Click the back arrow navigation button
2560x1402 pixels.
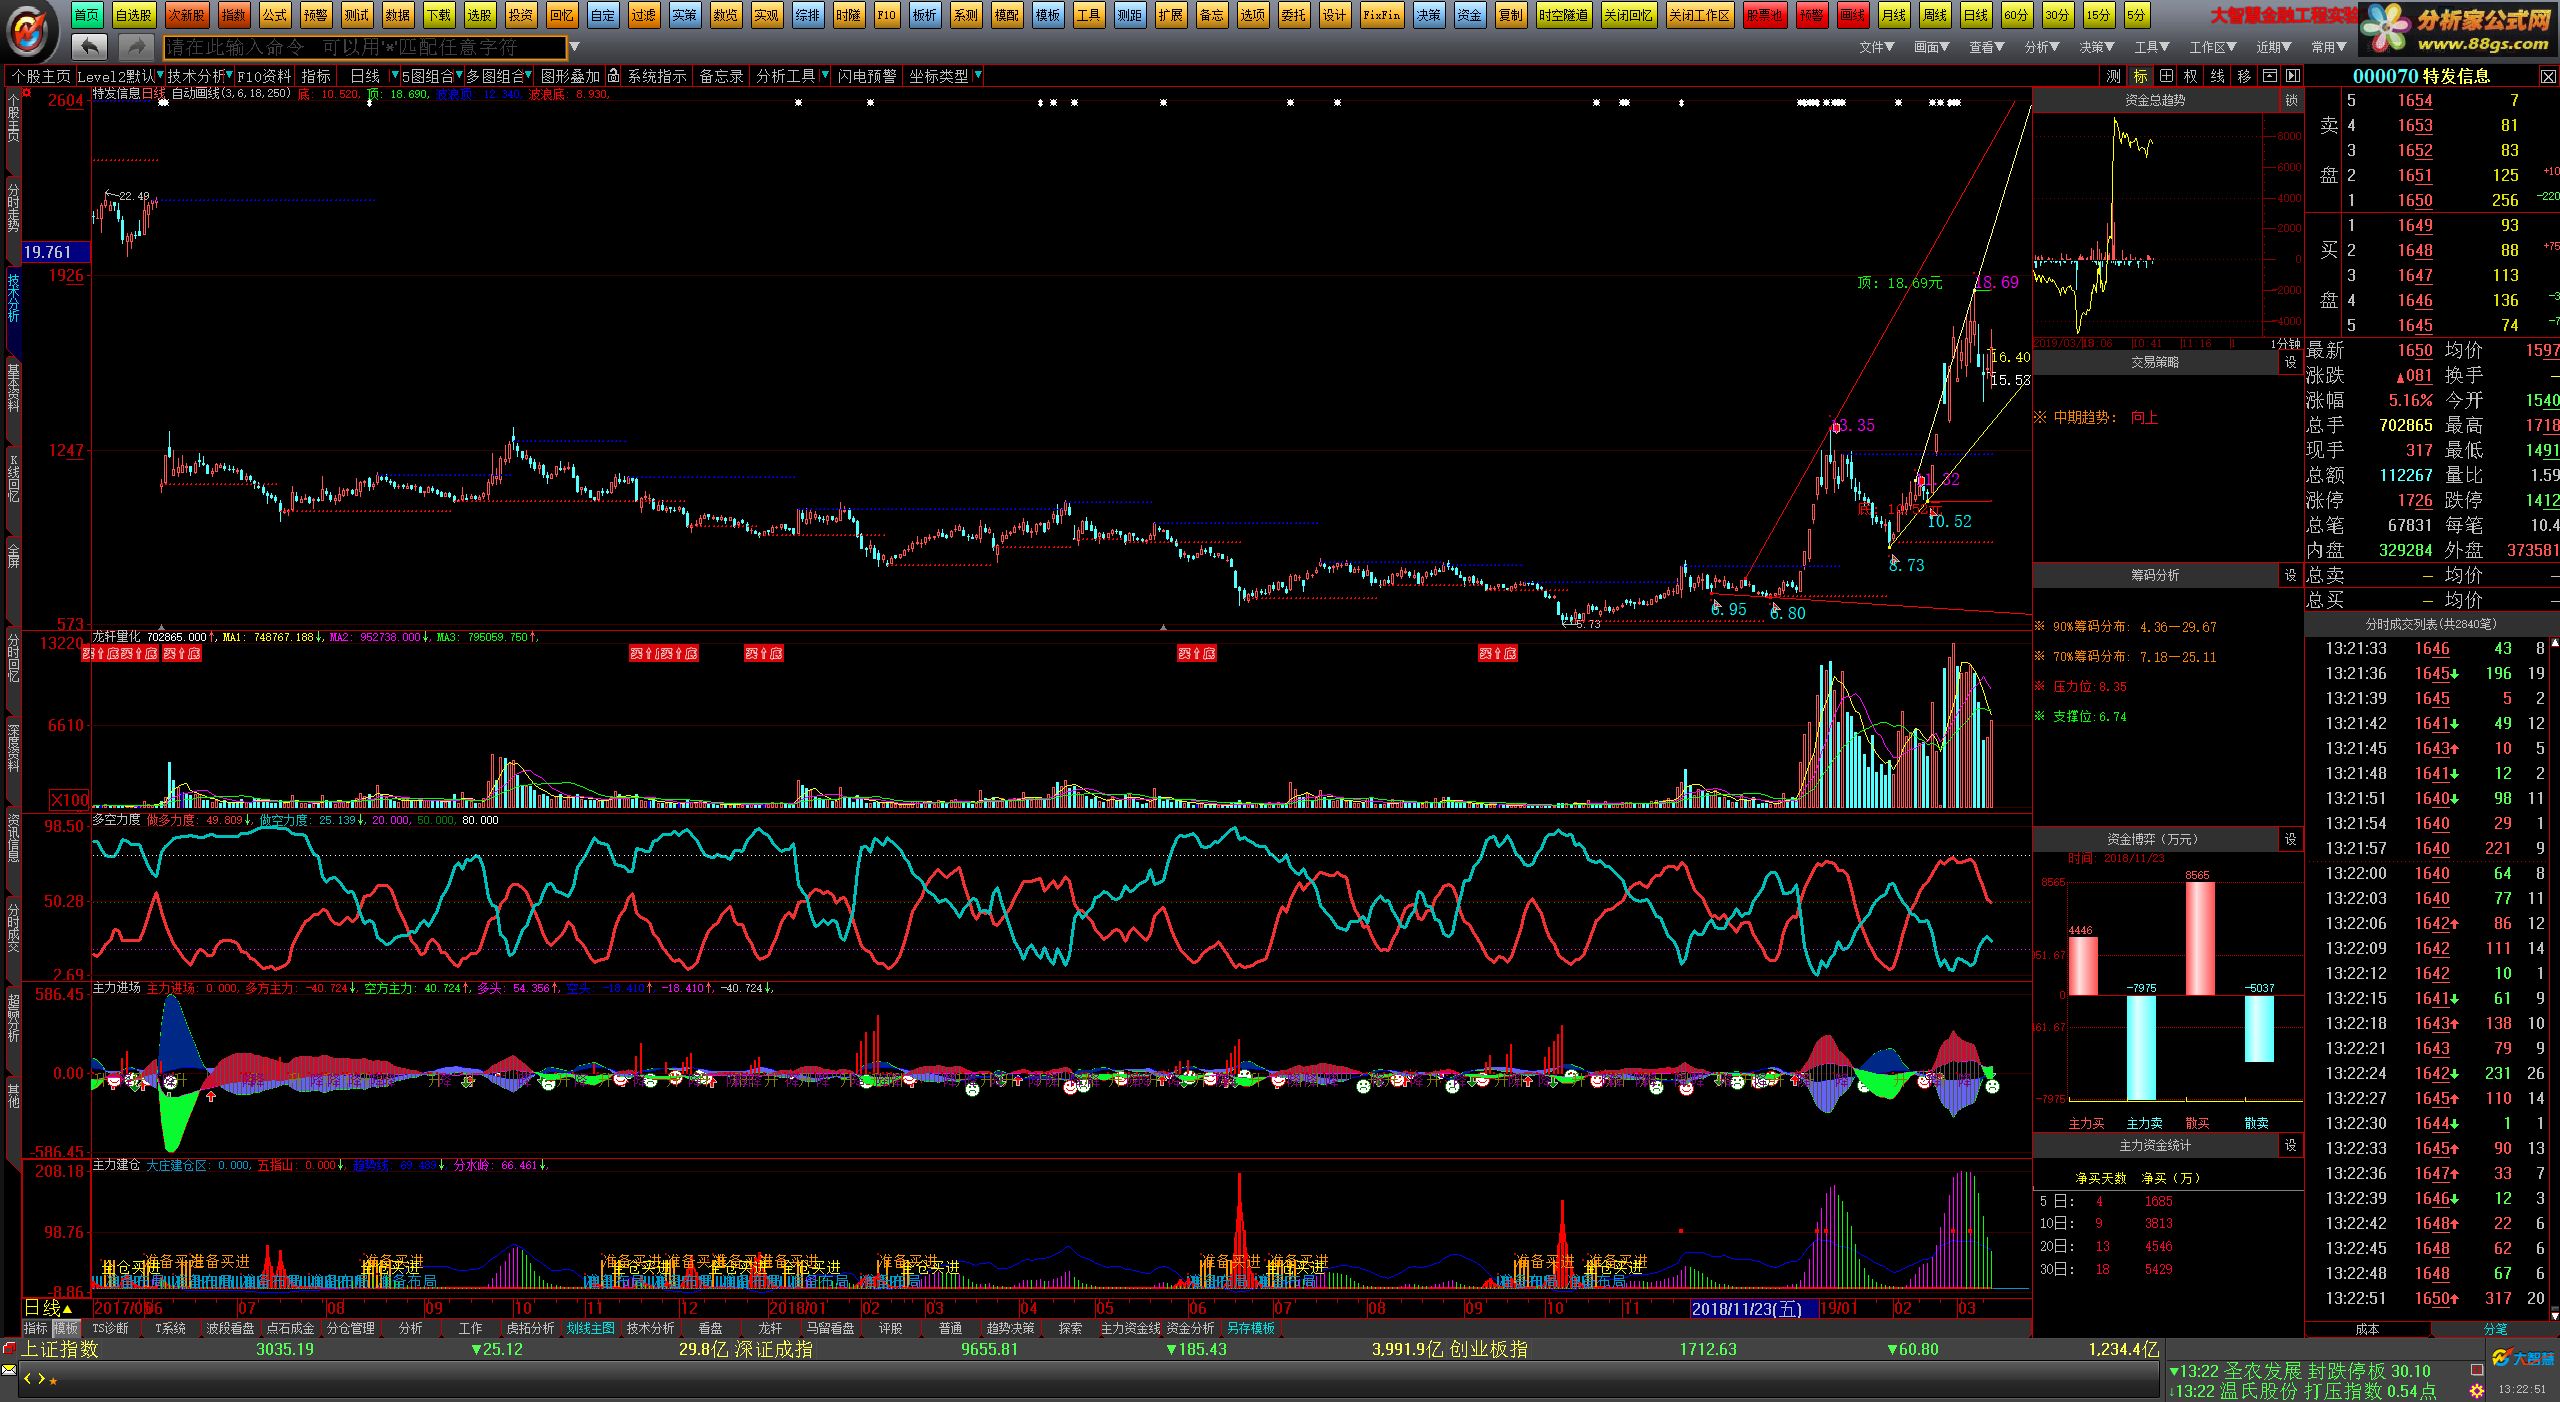point(90,46)
